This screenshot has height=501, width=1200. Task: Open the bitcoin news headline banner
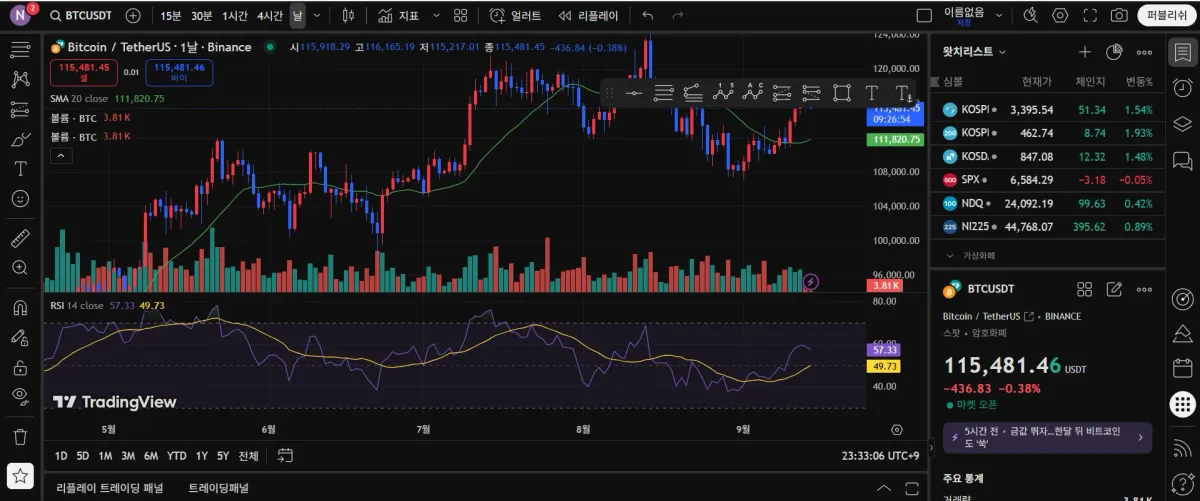(1047, 438)
